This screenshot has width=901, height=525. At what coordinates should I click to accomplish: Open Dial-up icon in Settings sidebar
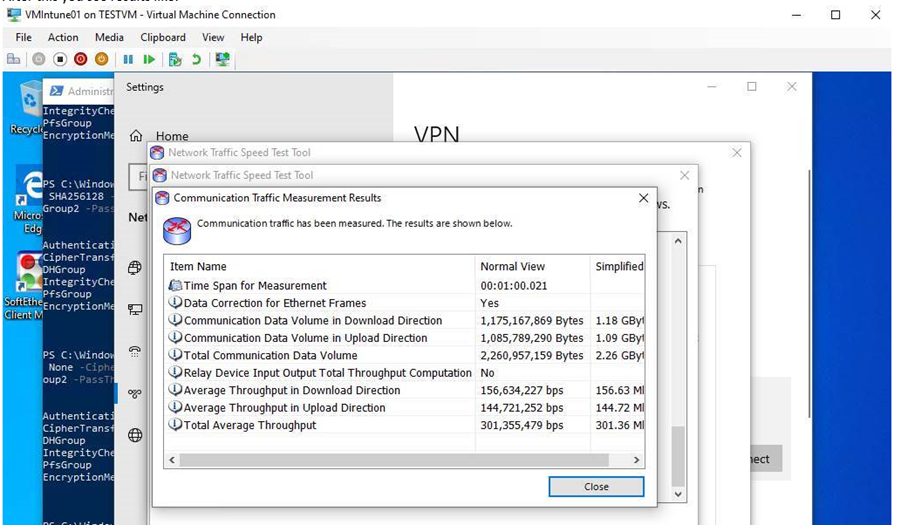click(135, 352)
